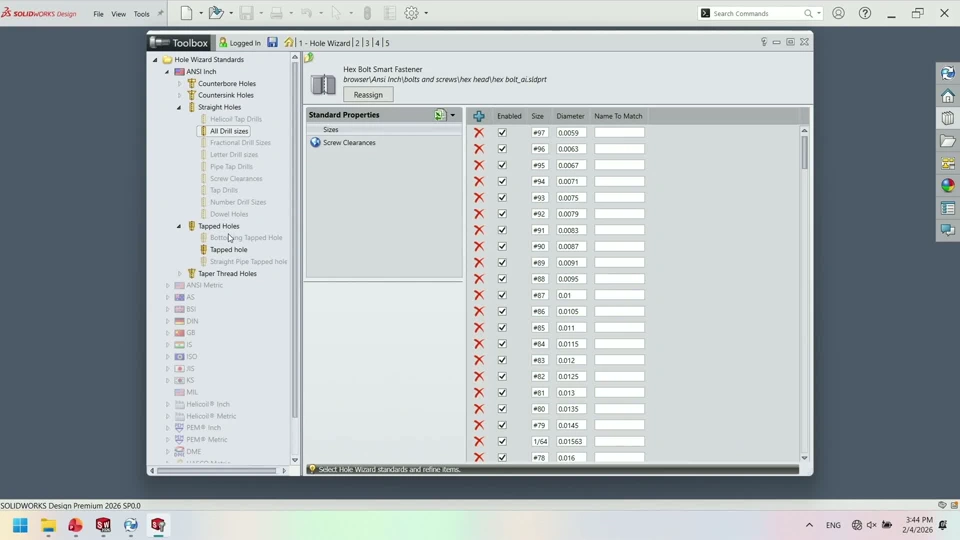Uncheck Enabled for size #88
This screenshot has width=960, height=540.
[x=502, y=279]
